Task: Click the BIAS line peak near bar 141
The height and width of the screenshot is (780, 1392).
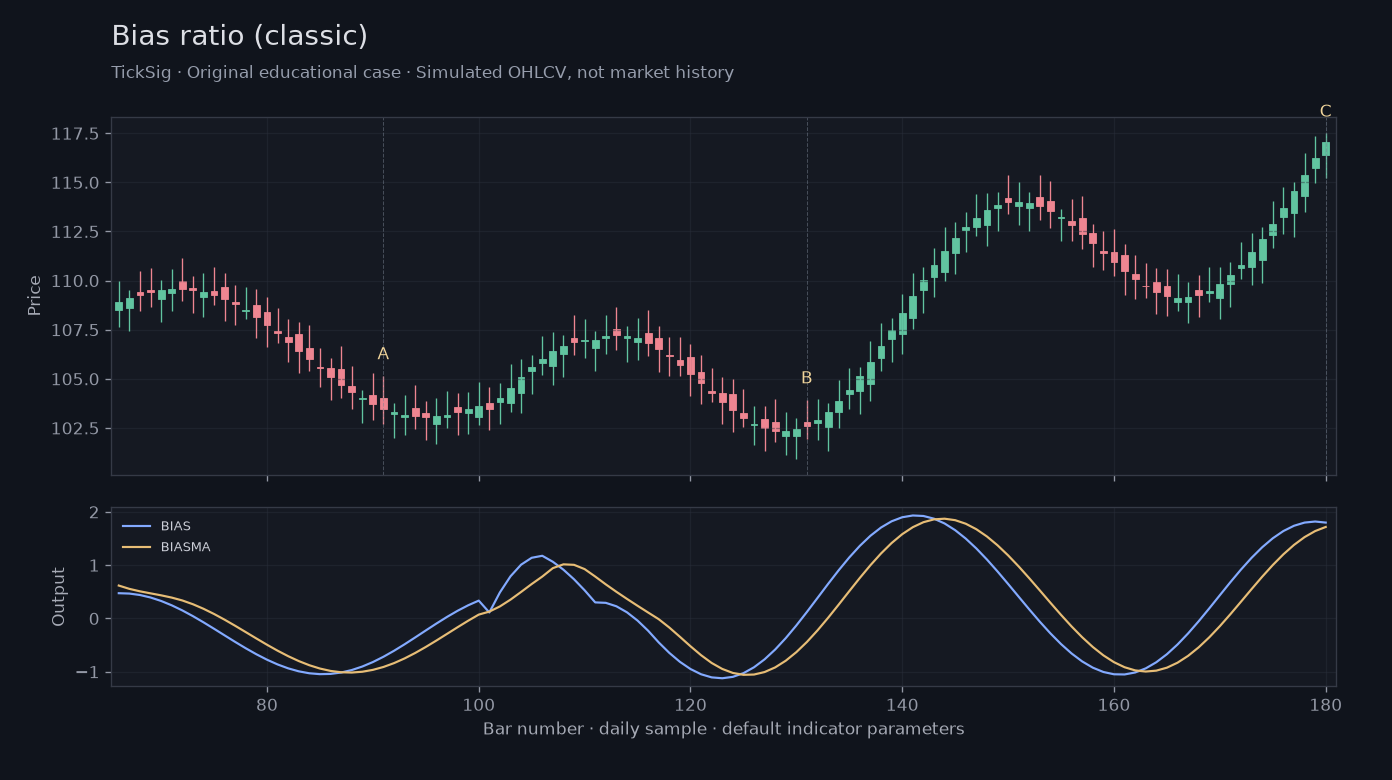Action: click(913, 515)
